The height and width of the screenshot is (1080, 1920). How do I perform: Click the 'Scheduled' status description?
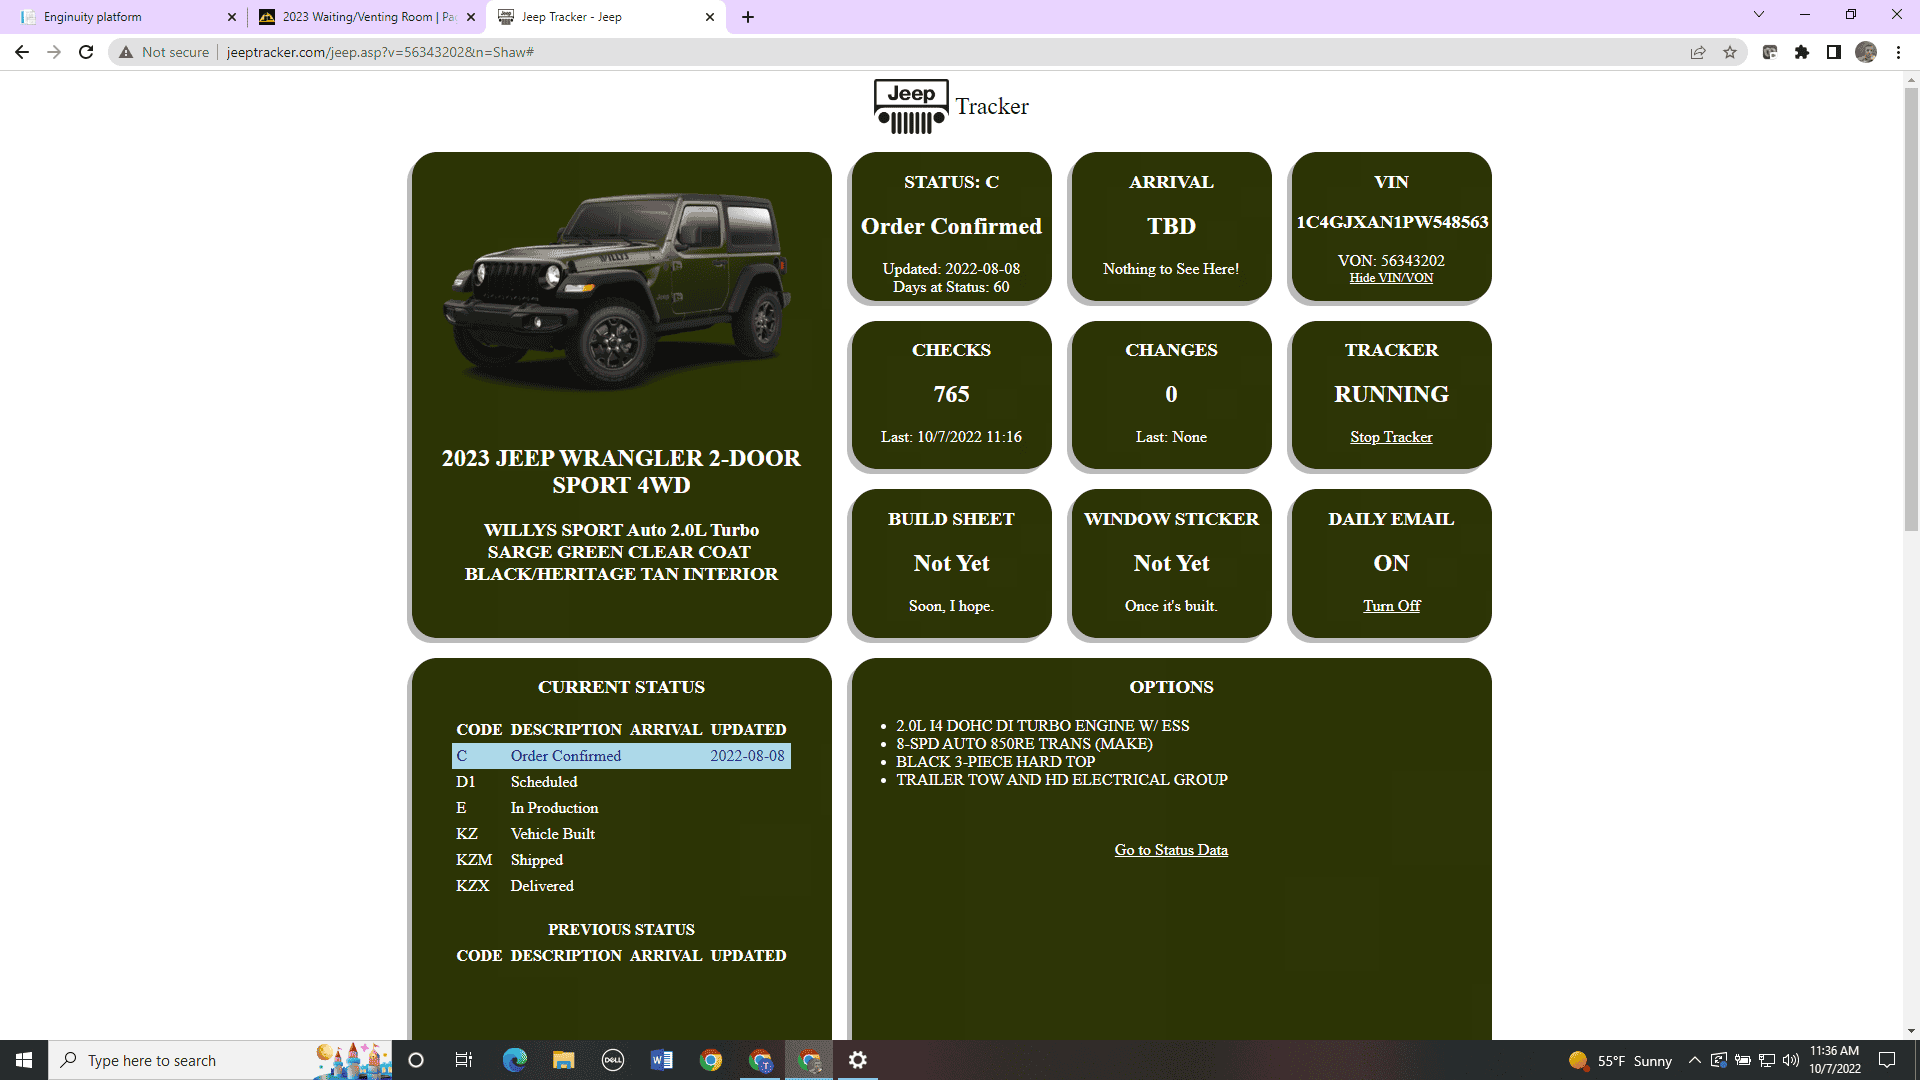point(544,782)
